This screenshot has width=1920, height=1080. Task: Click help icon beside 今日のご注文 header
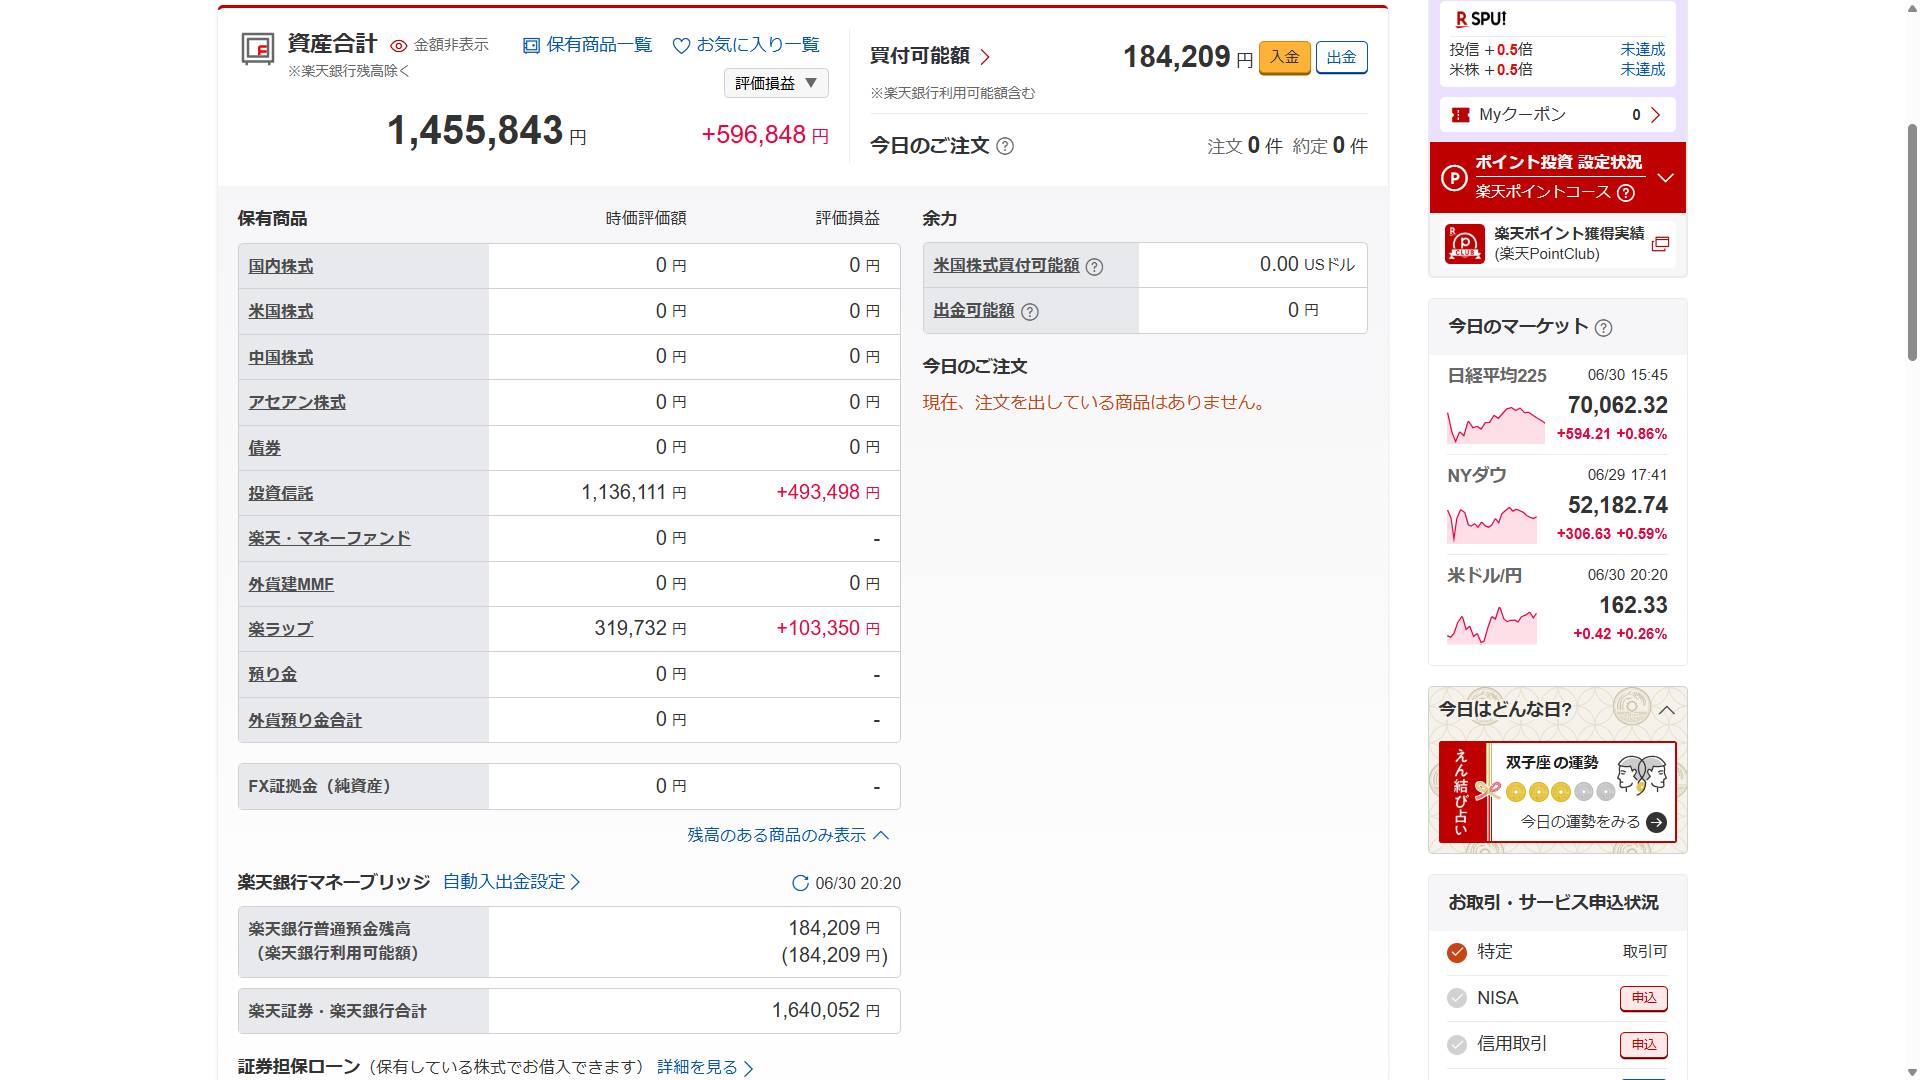click(x=1005, y=146)
